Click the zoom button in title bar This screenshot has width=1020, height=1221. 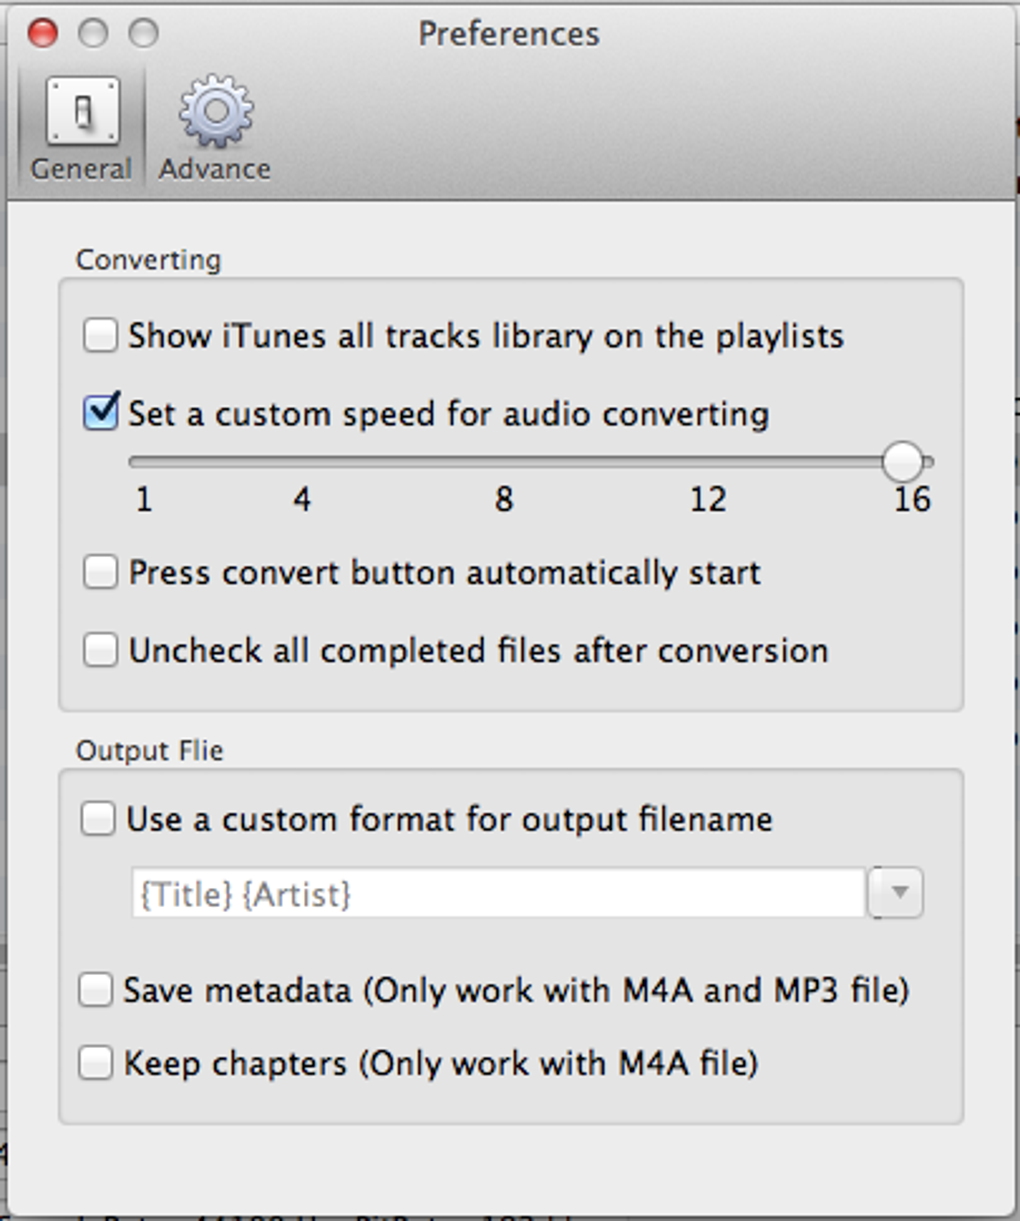pyautogui.click(x=143, y=33)
